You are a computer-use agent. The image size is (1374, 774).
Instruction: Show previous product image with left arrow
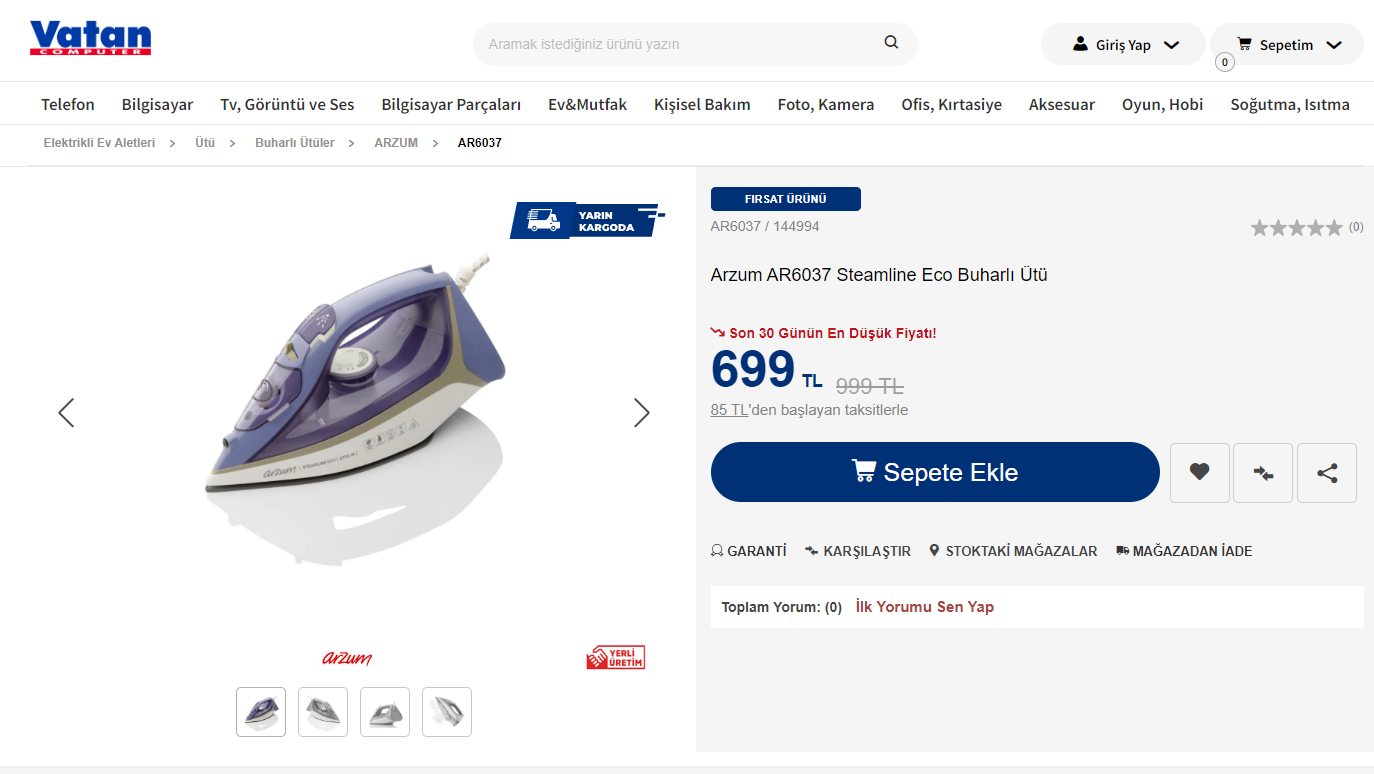click(x=66, y=413)
